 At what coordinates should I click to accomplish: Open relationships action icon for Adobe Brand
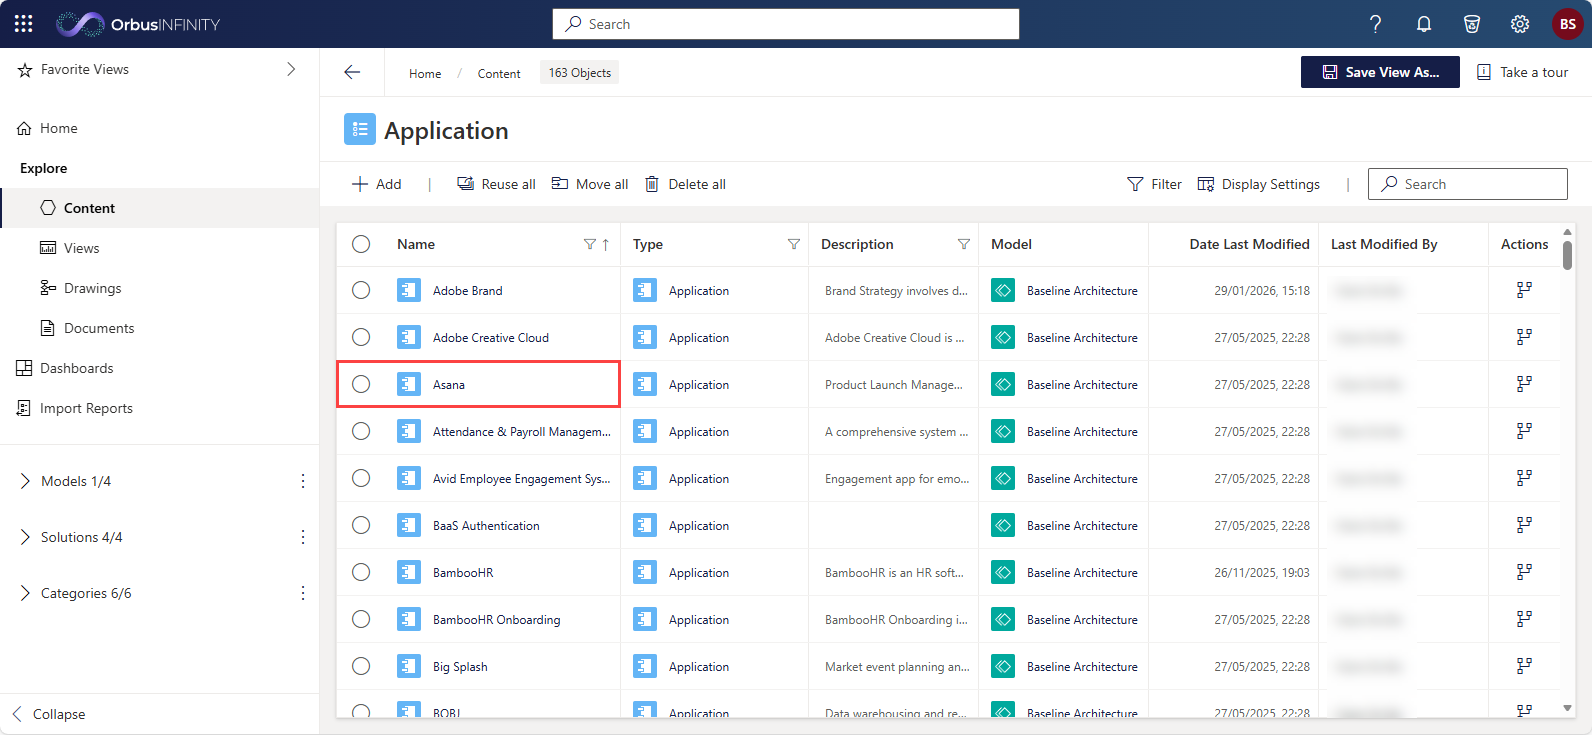pos(1524,290)
